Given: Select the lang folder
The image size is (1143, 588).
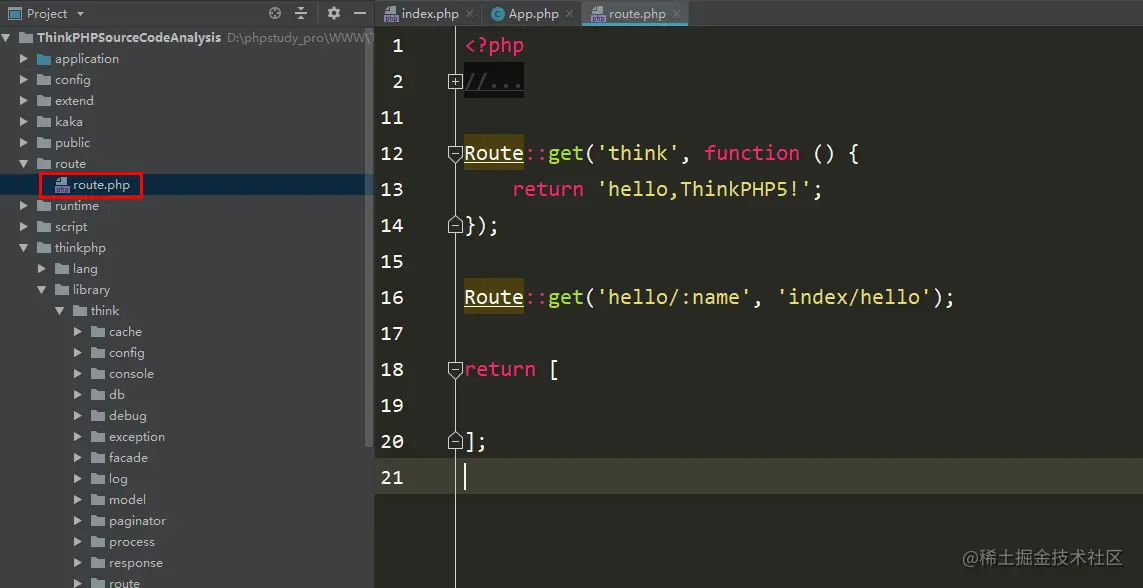Looking at the screenshot, I should click(x=76, y=269).
